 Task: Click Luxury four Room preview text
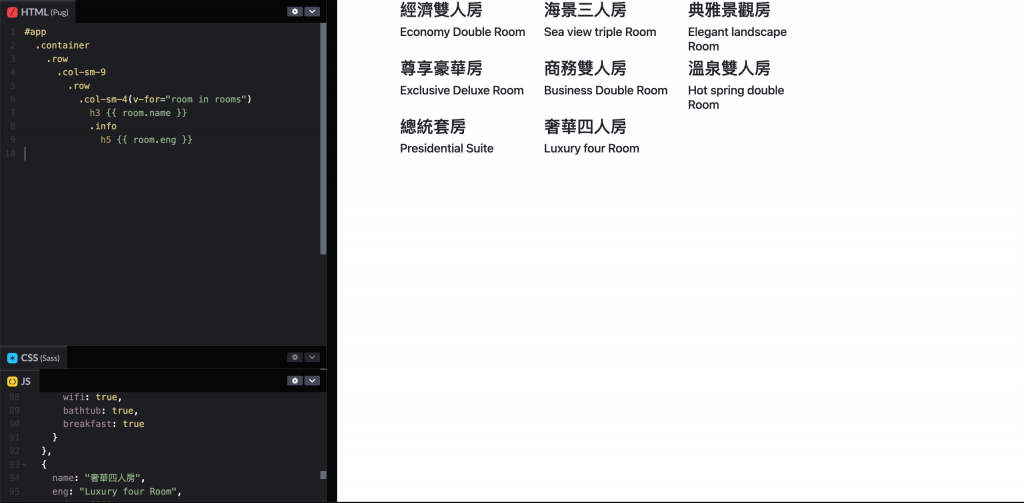(x=592, y=148)
